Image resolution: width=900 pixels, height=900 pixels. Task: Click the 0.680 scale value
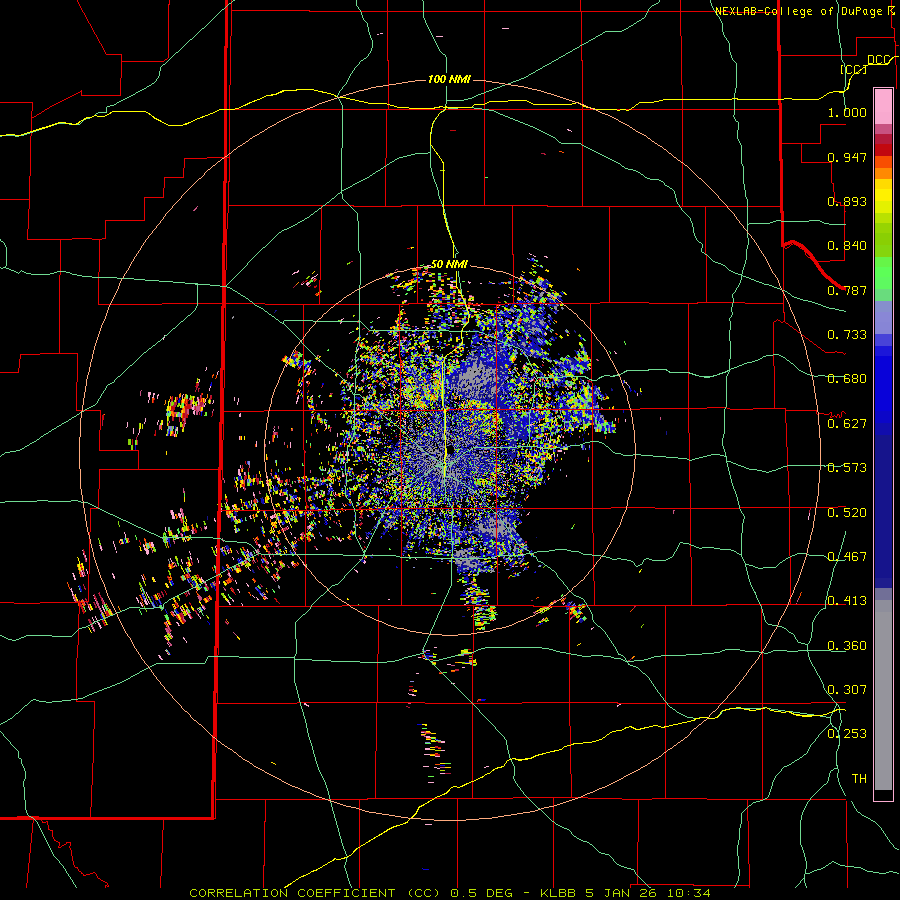coord(847,379)
